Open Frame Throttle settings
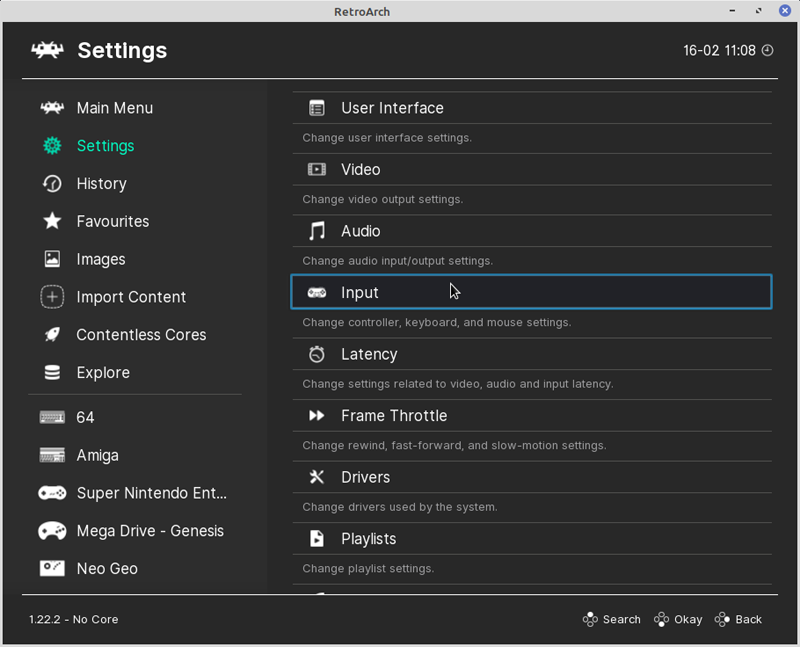The image size is (800, 647). [x=532, y=416]
